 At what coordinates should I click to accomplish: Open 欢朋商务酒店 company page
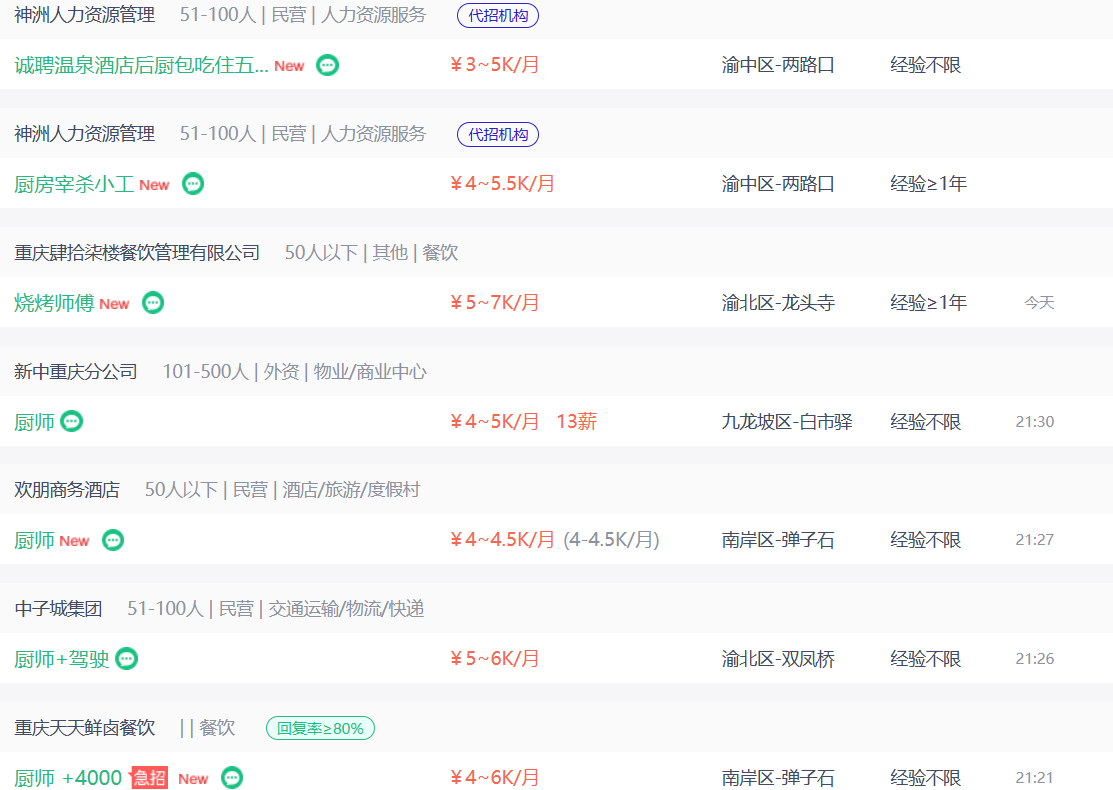coord(67,490)
